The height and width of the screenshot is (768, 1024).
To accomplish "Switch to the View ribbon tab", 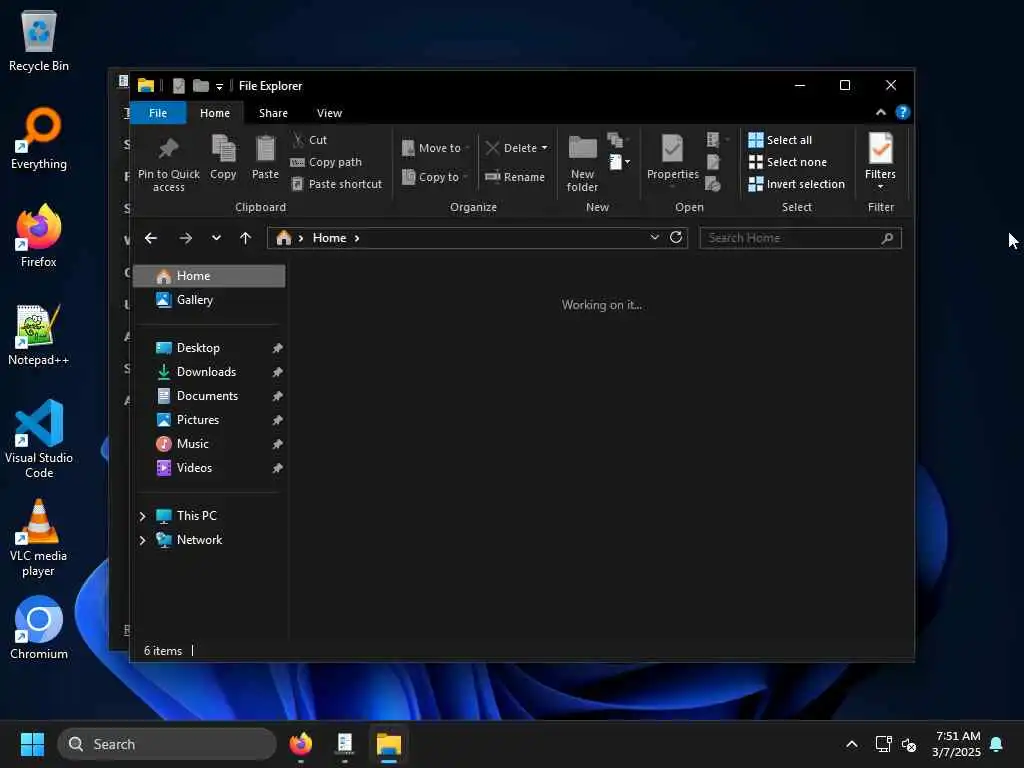I will (329, 113).
